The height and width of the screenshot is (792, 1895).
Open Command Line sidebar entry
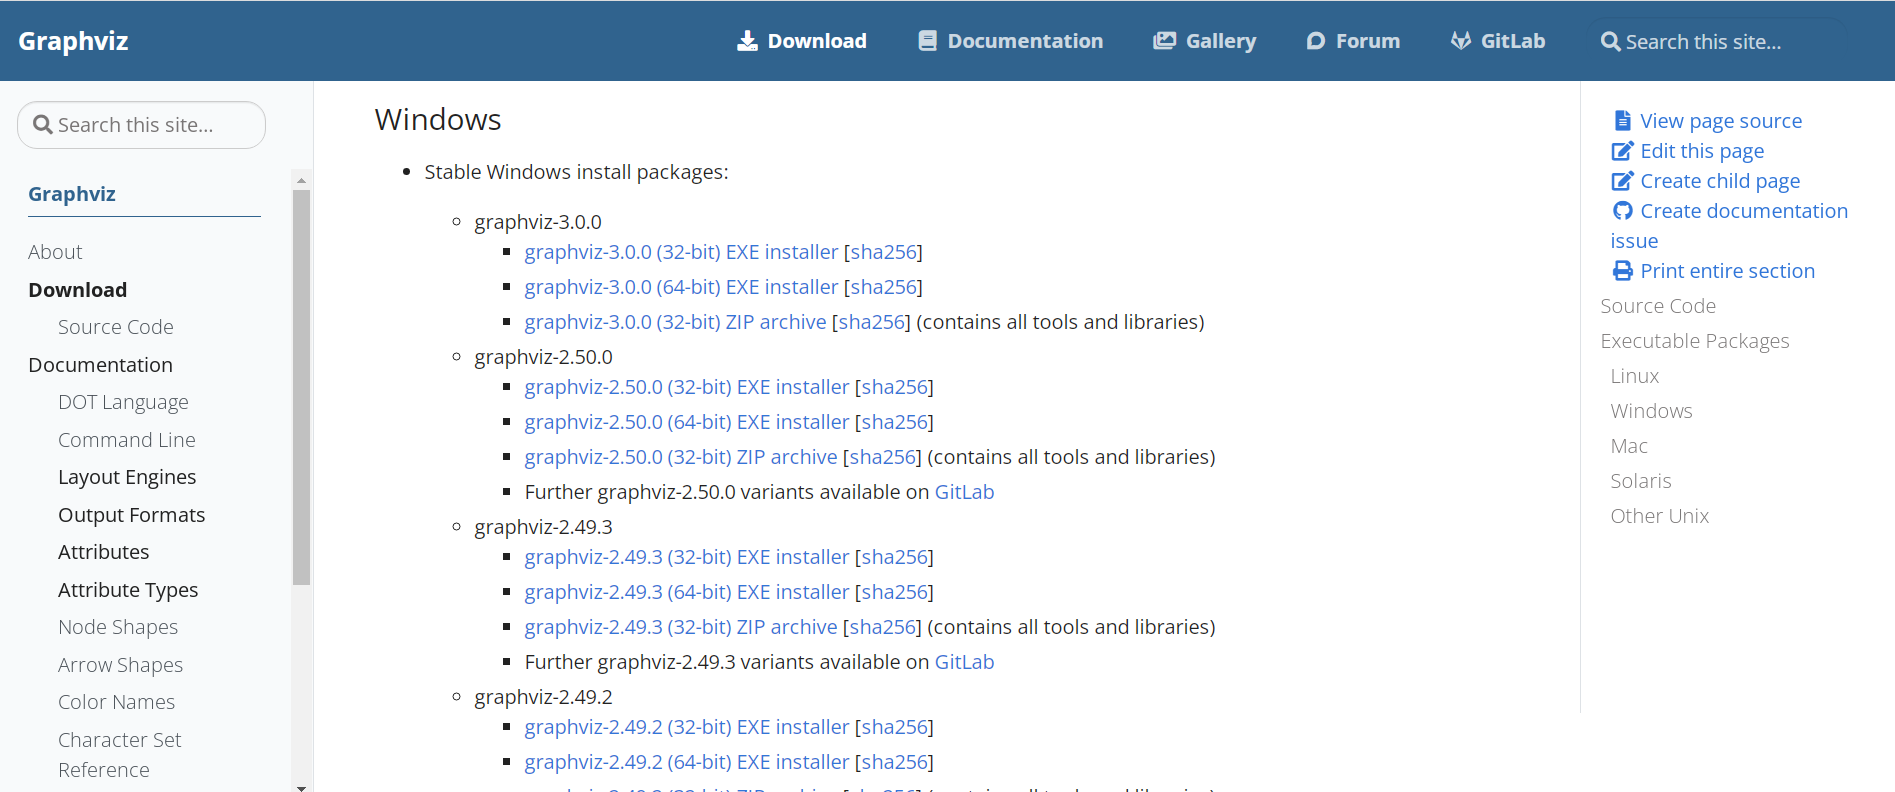point(127,440)
